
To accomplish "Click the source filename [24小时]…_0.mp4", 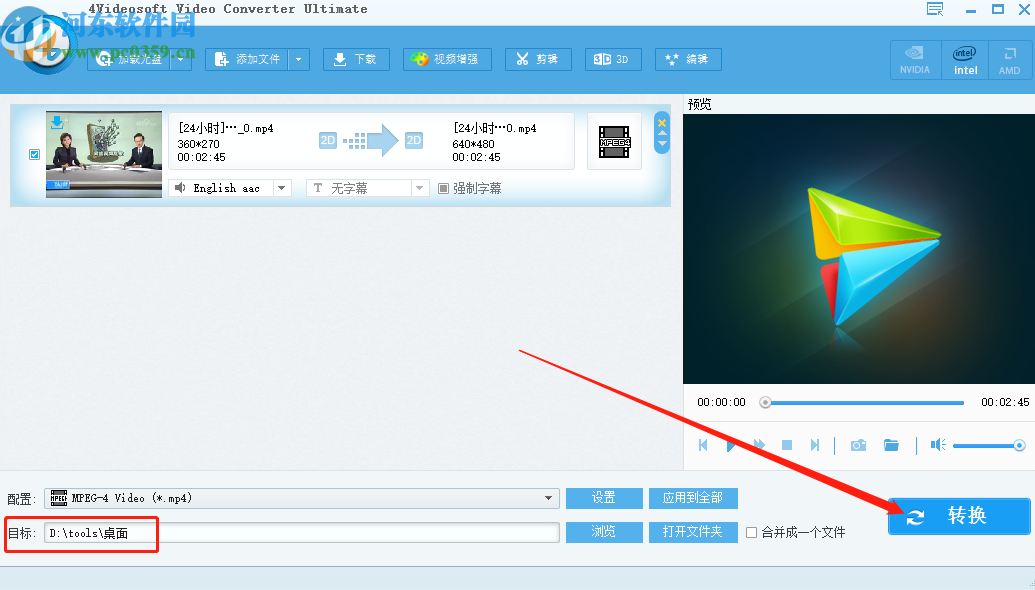I will (x=226, y=128).
